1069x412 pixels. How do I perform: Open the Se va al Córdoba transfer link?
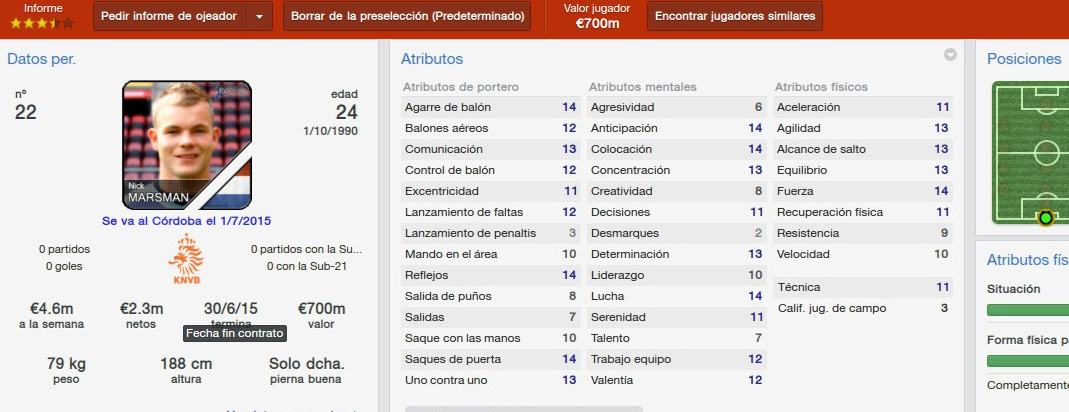click(186, 221)
